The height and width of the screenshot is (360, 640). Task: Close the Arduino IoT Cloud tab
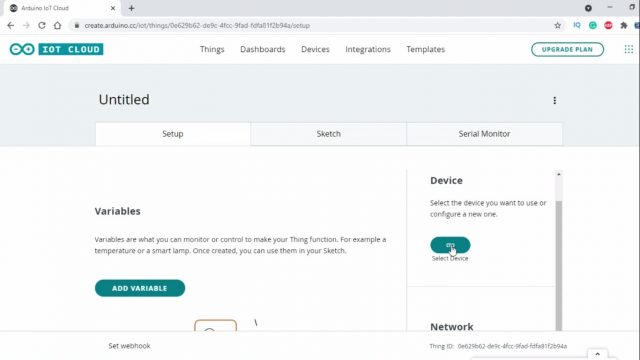113,8
